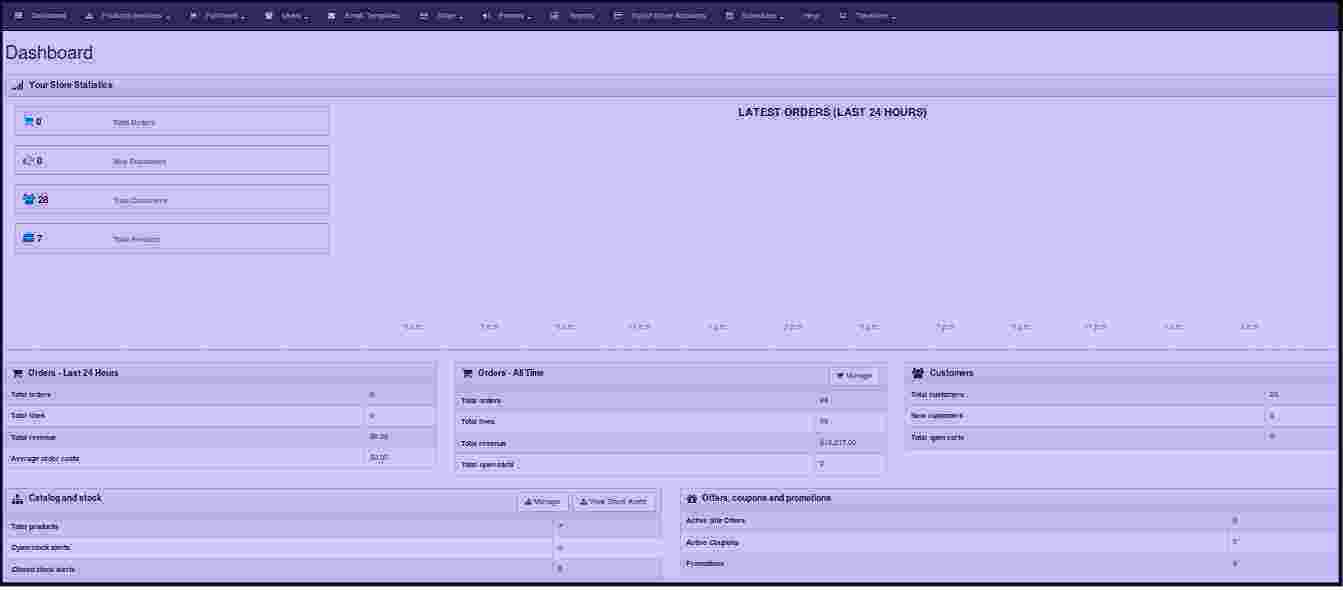The image size is (1343, 590).
Task: Click Total orders row in Orders - Last 24 Hours
Action: click(221, 394)
